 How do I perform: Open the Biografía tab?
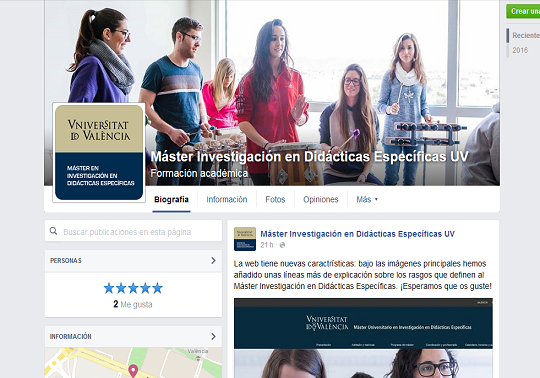coord(171,200)
